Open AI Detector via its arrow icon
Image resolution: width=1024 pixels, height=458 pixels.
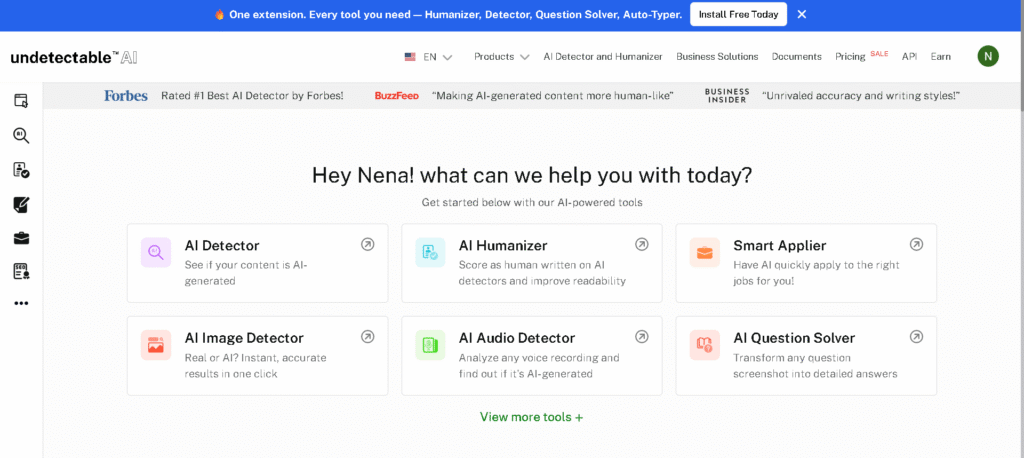click(x=368, y=244)
